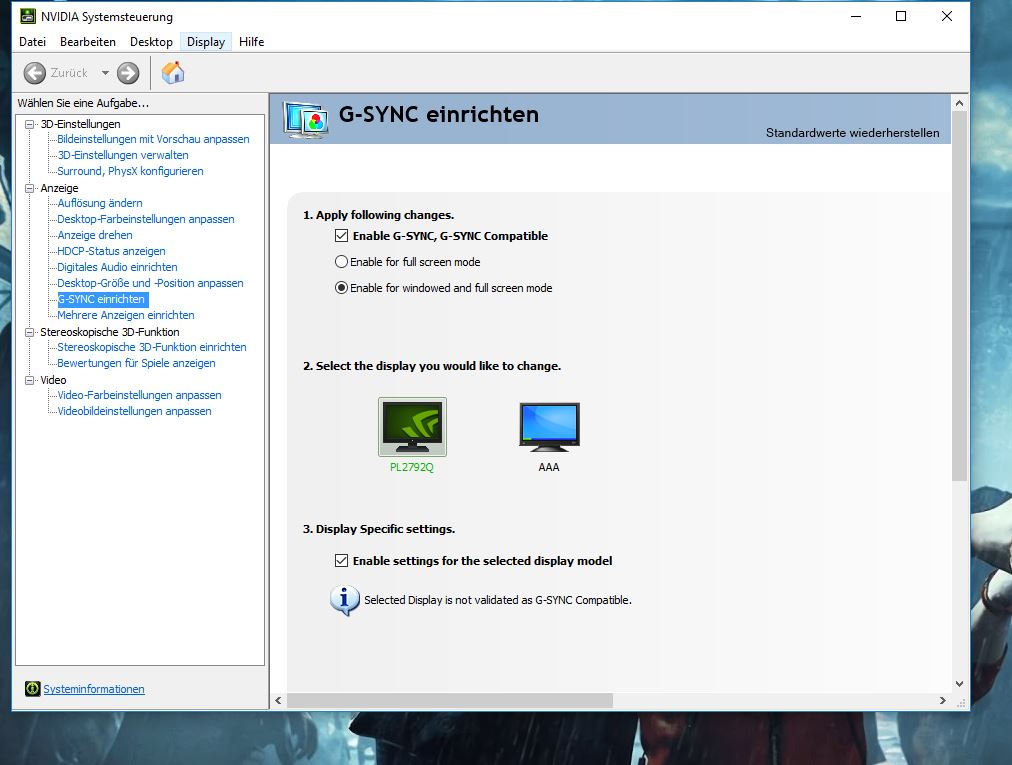Open the Display menu

coord(206,42)
